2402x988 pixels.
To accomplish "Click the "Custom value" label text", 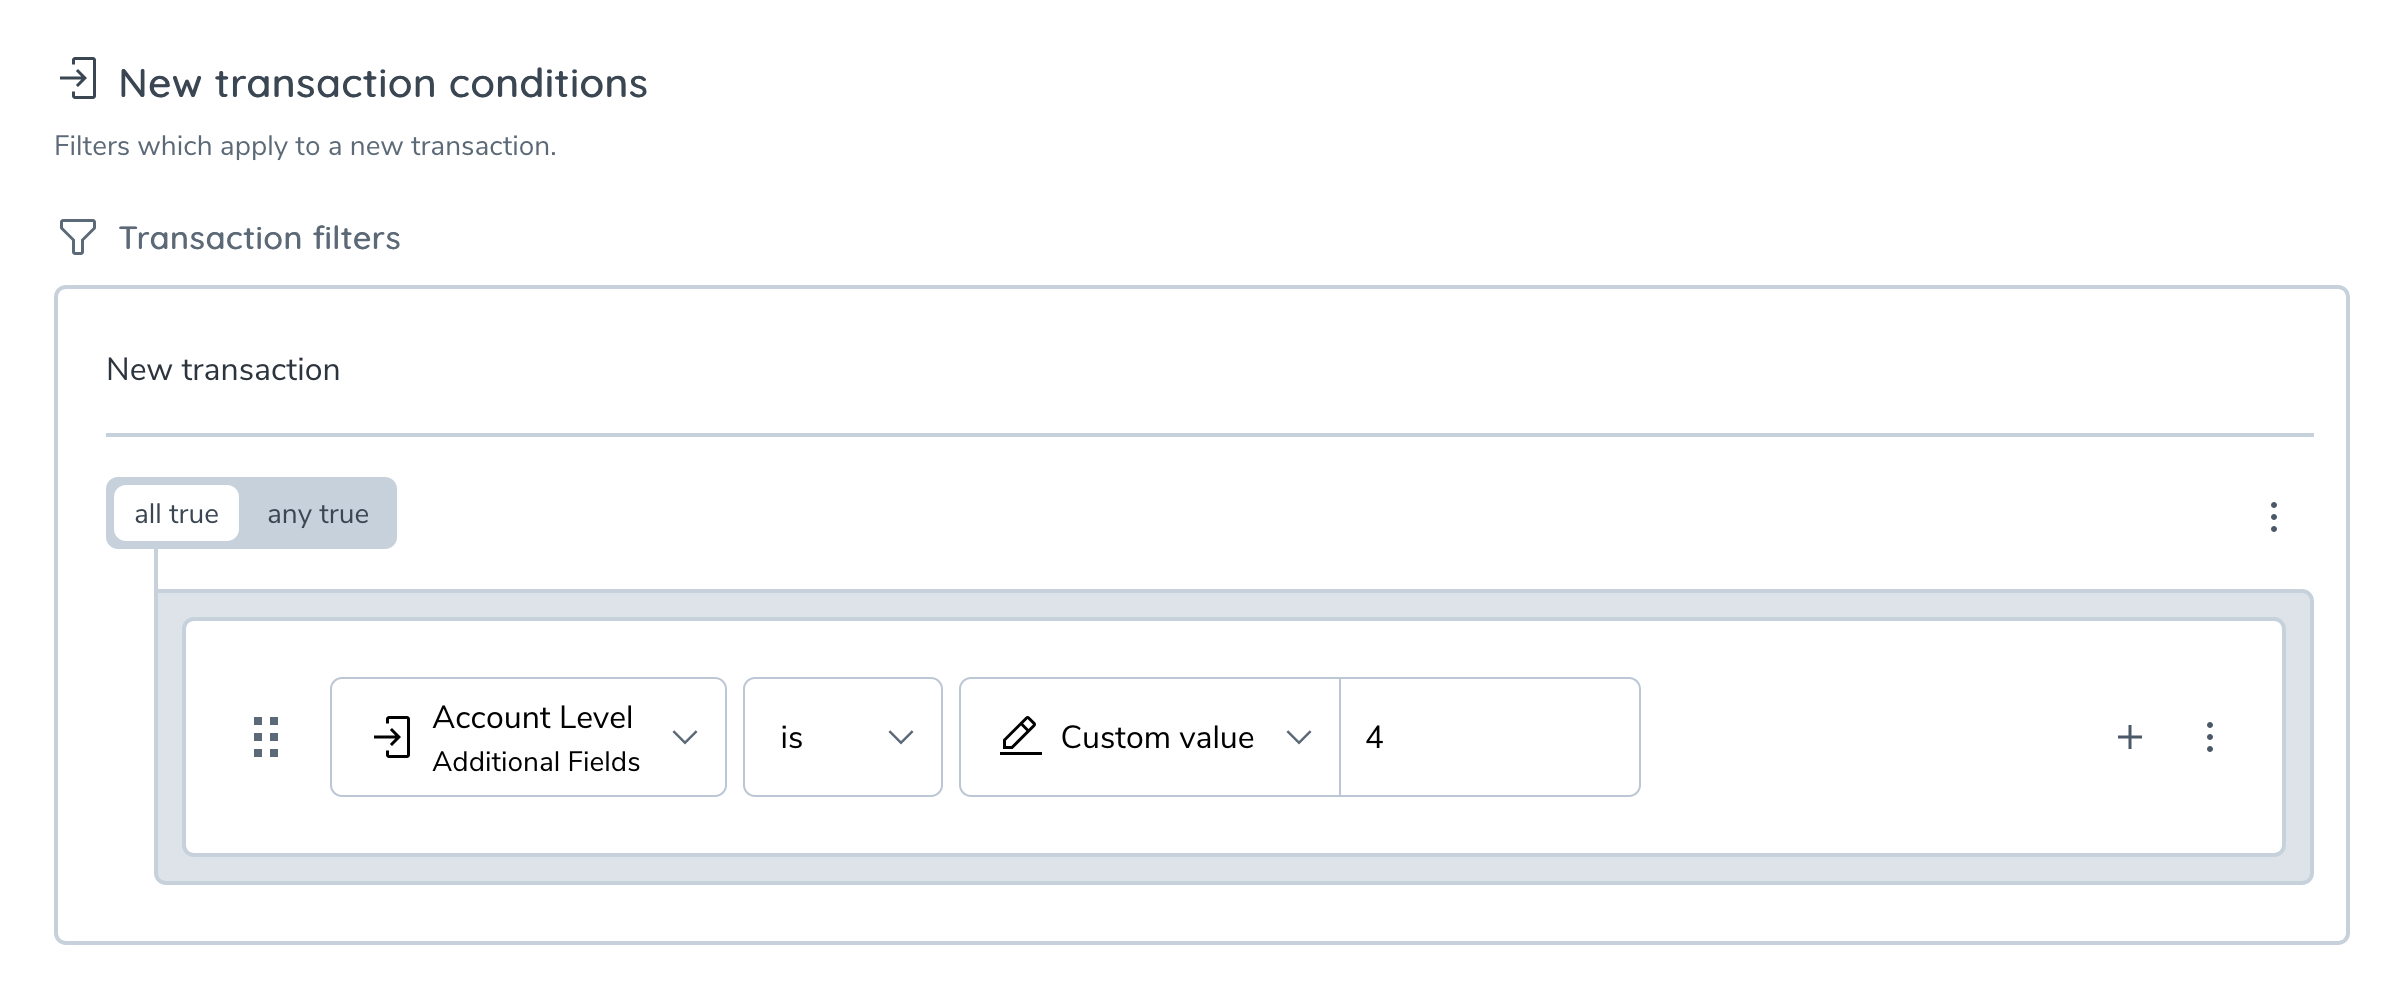I will (1157, 737).
